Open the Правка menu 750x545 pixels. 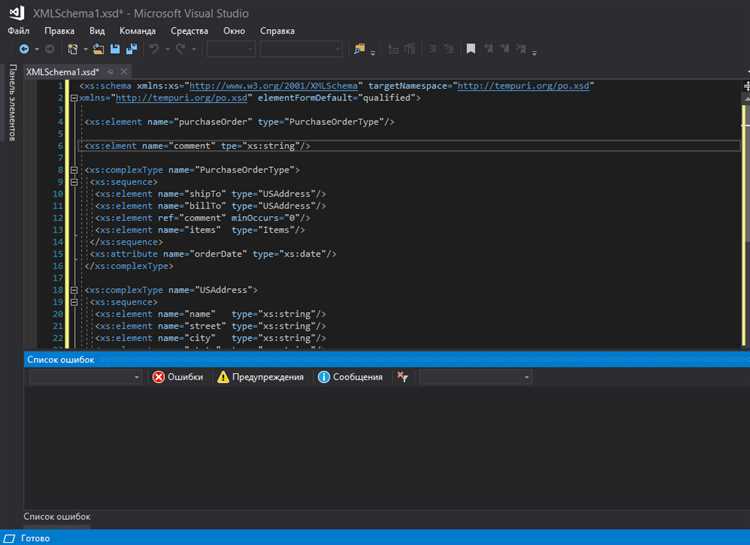(59, 31)
